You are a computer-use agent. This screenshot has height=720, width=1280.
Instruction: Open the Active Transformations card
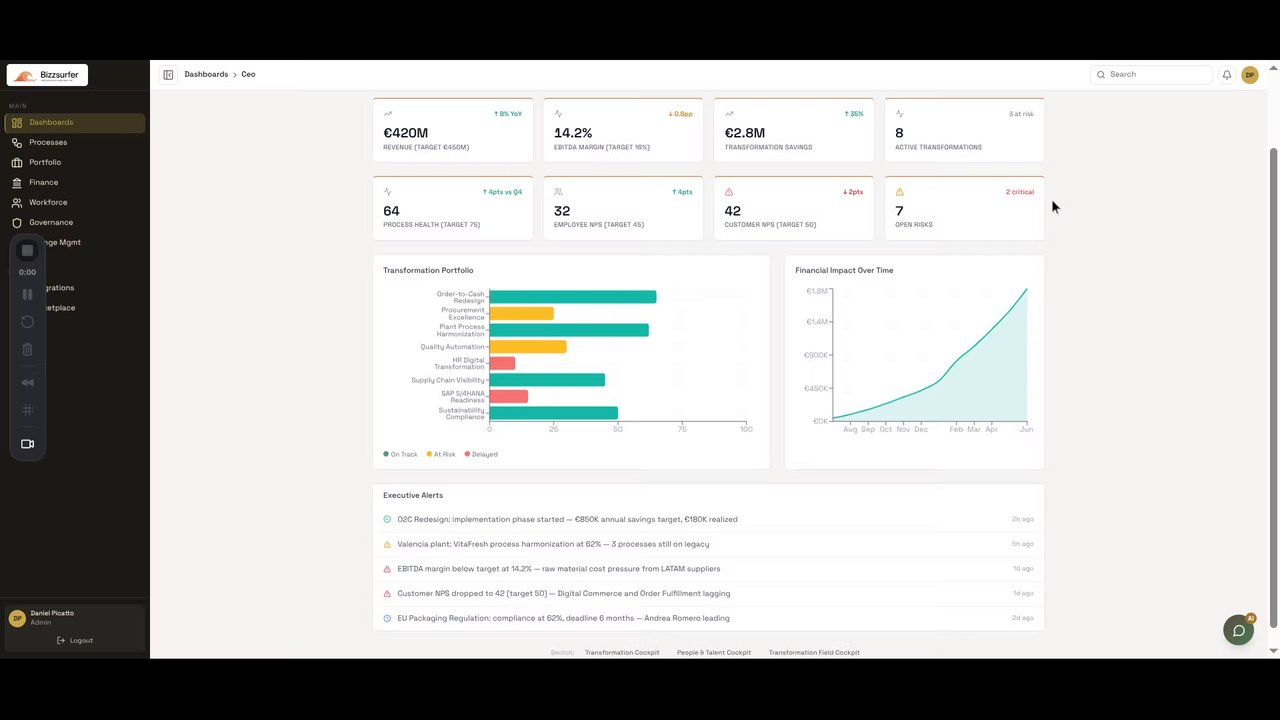coord(964,130)
